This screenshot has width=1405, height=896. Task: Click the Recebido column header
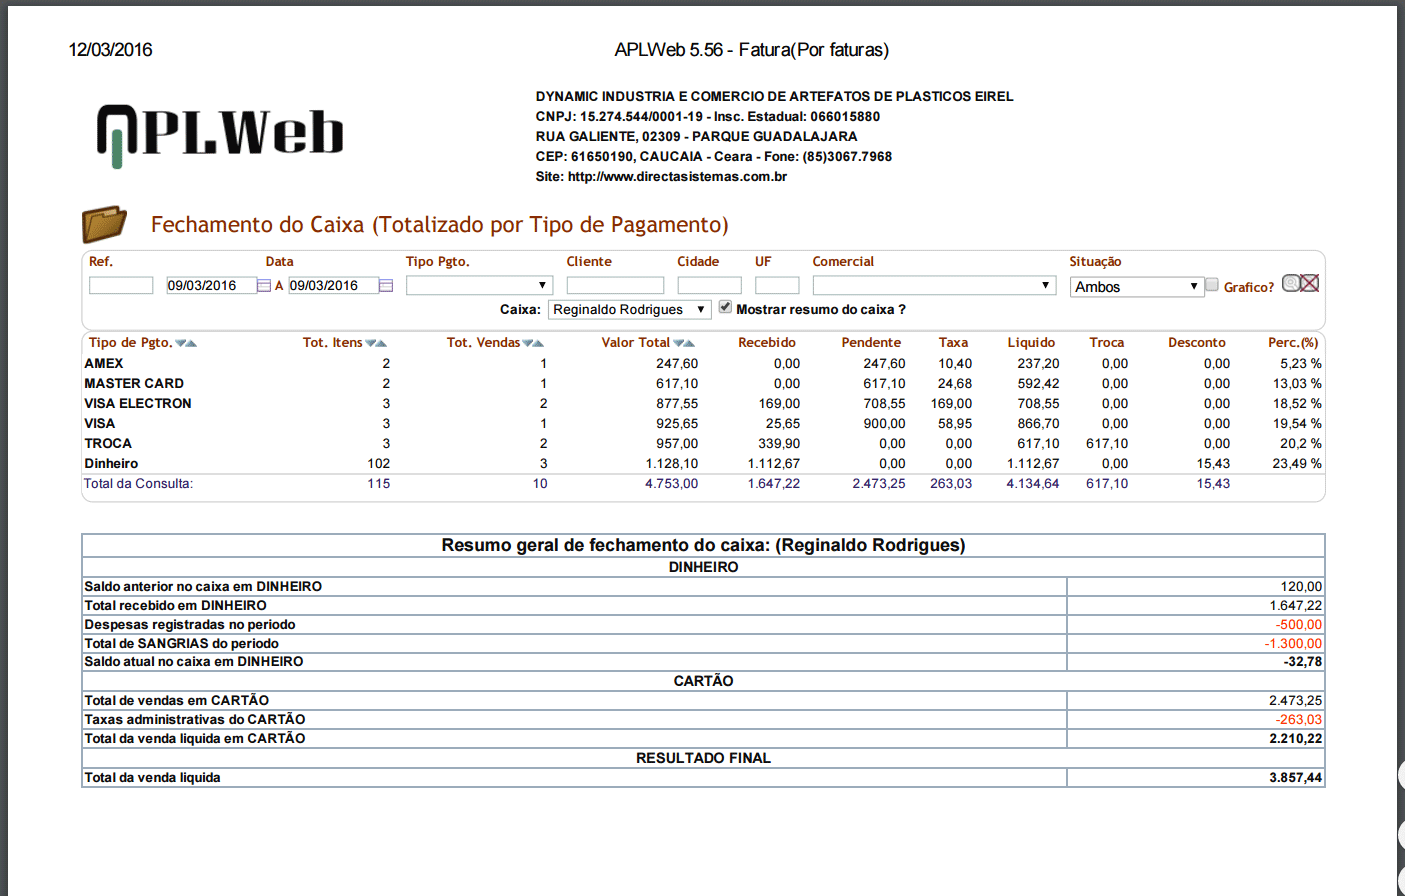767,343
